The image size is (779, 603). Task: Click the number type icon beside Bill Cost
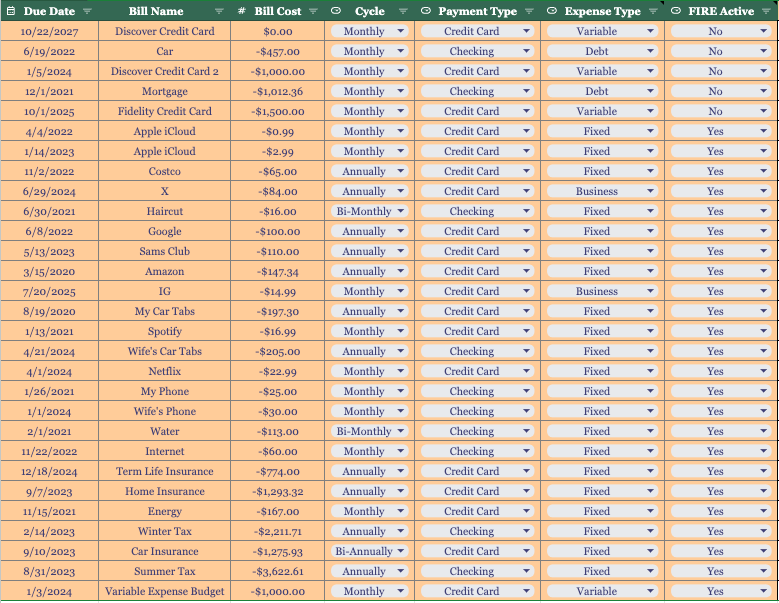pyautogui.click(x=241, y=11)
